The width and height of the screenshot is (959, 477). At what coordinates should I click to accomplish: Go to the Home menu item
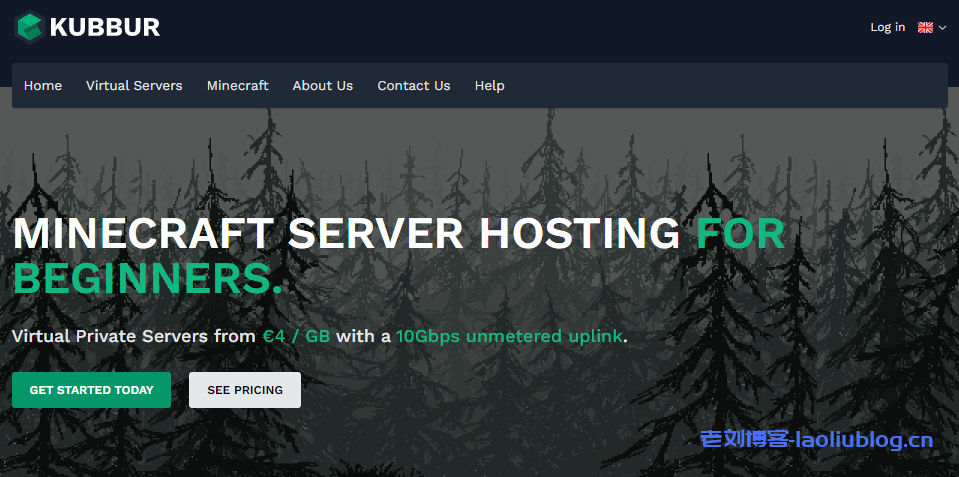43,86
